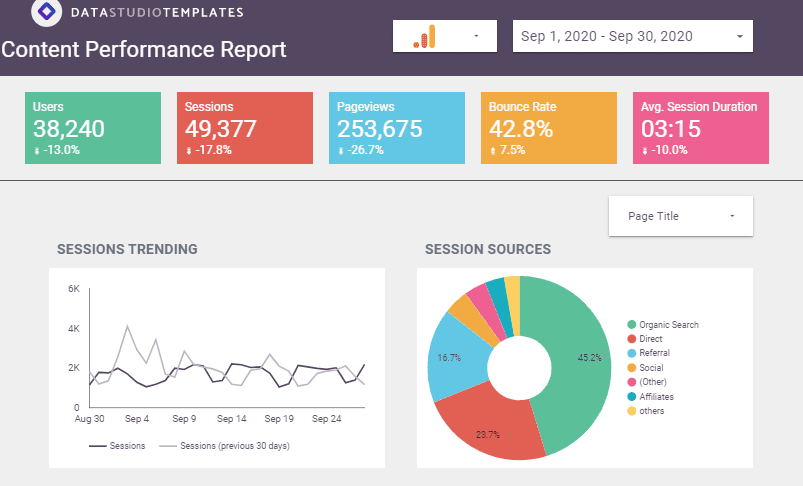Click the SESSION SOURCES heading

488,249
